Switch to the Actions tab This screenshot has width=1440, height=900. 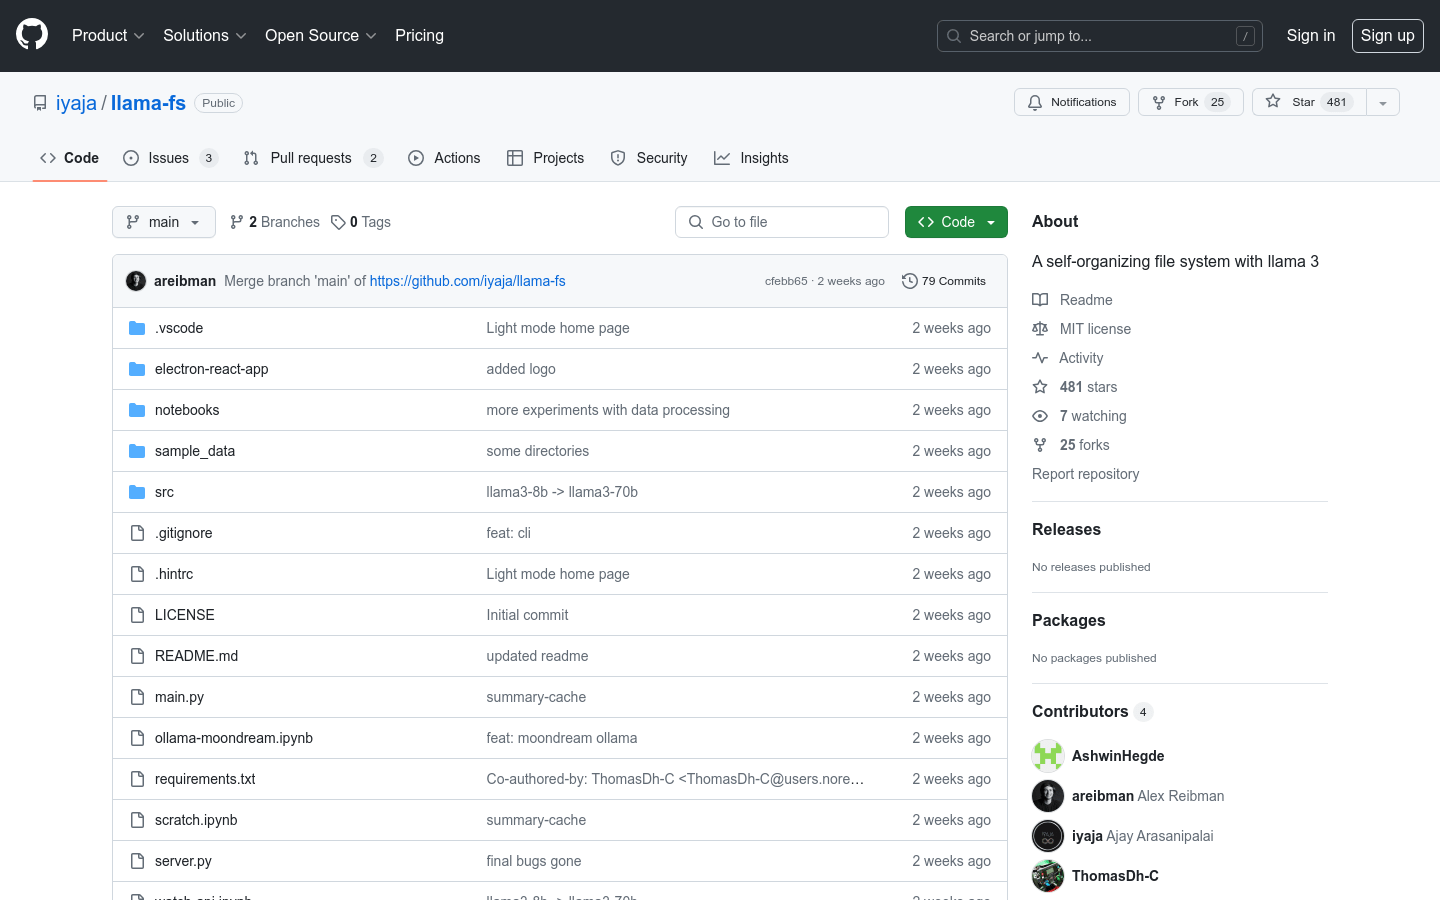pos(444,158)
